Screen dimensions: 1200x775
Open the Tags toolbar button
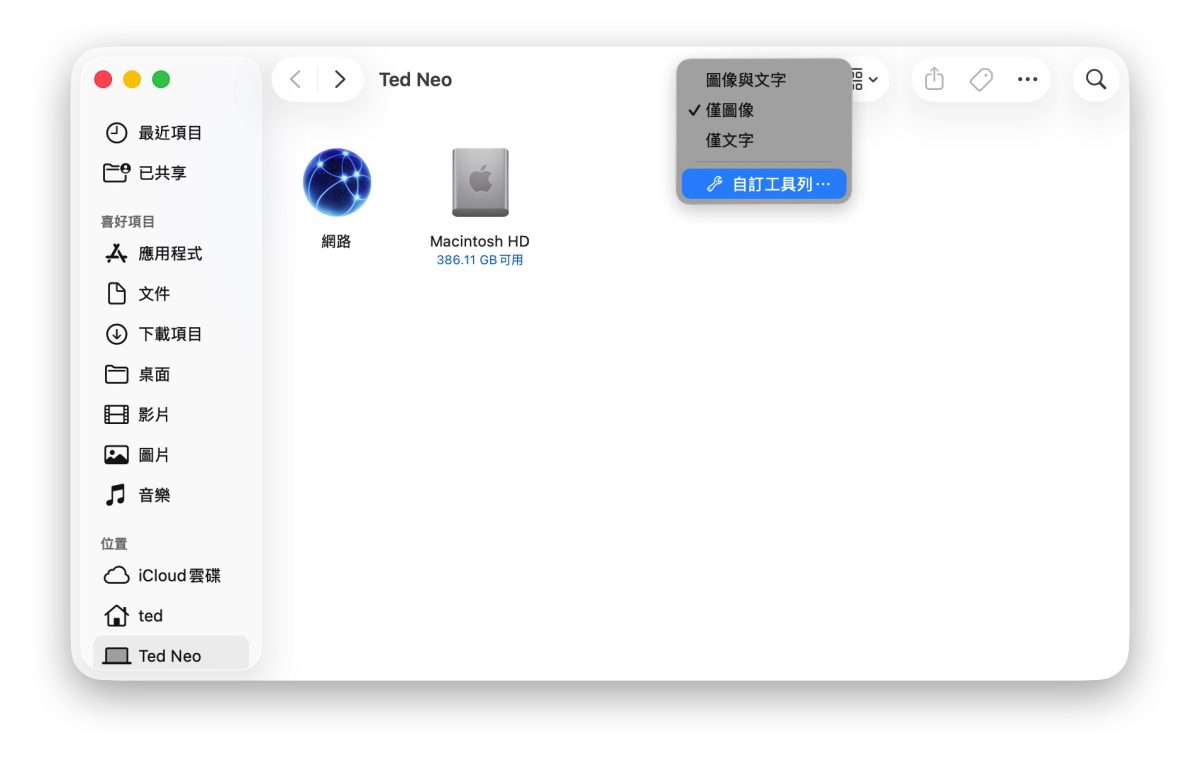981,79
